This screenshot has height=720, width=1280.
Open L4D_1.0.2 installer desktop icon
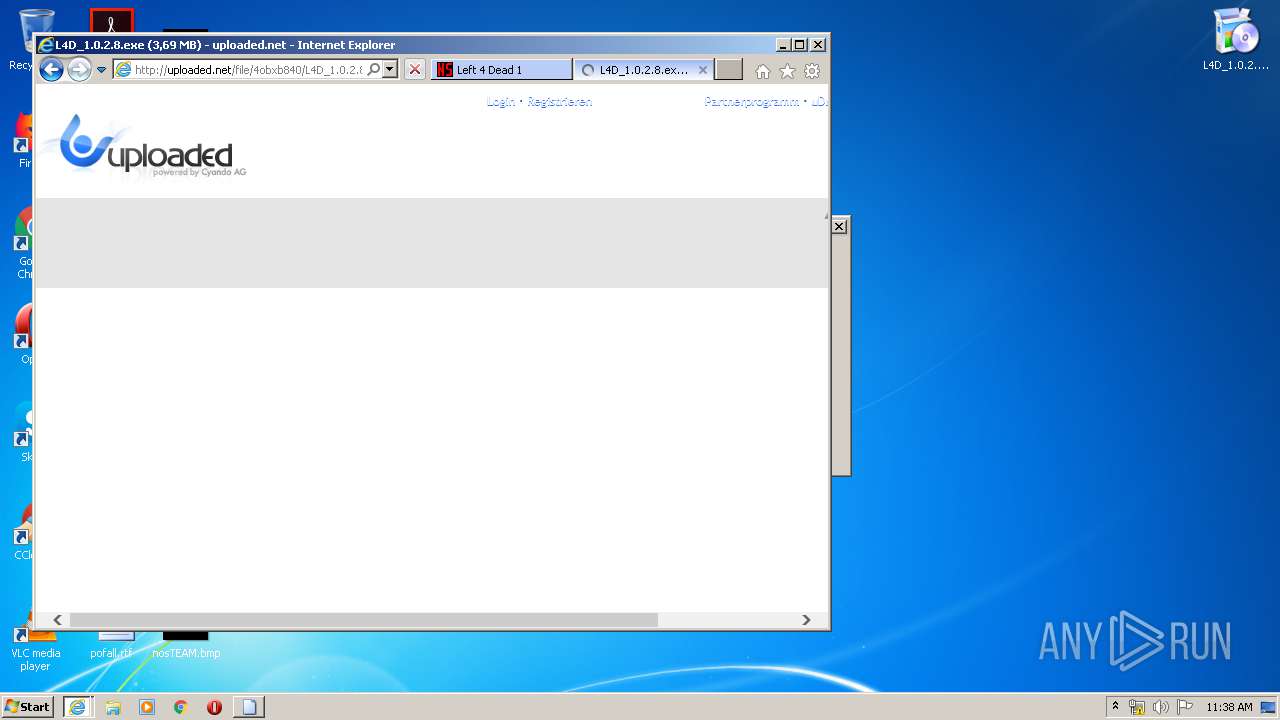click(x=1236, y=40)
